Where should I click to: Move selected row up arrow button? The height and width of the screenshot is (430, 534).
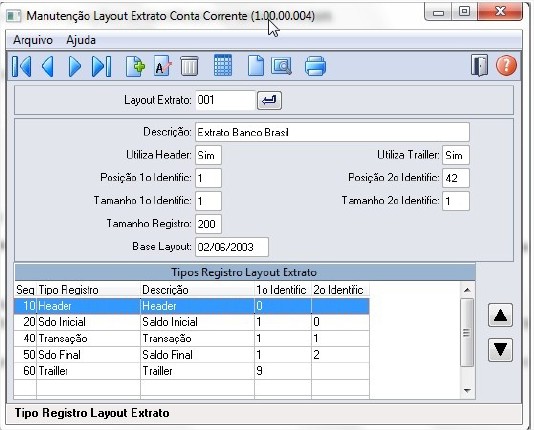pyautogui.click(x=500, y=316)
